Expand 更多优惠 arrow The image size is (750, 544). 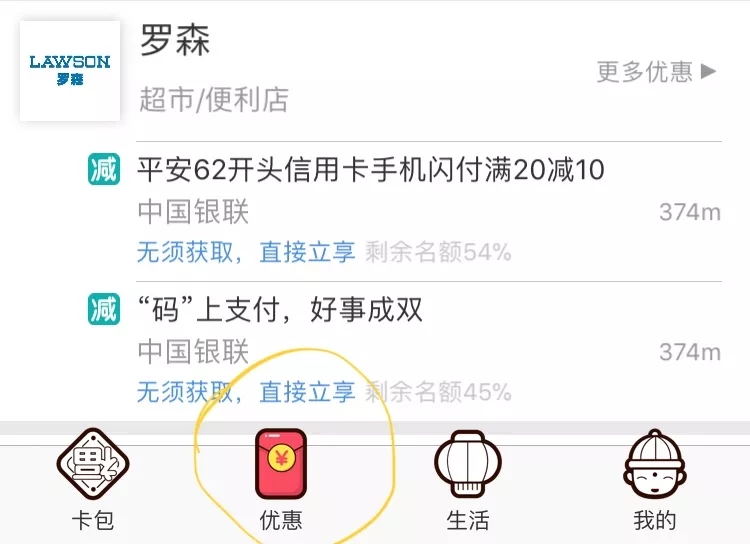tap(708, 71)
